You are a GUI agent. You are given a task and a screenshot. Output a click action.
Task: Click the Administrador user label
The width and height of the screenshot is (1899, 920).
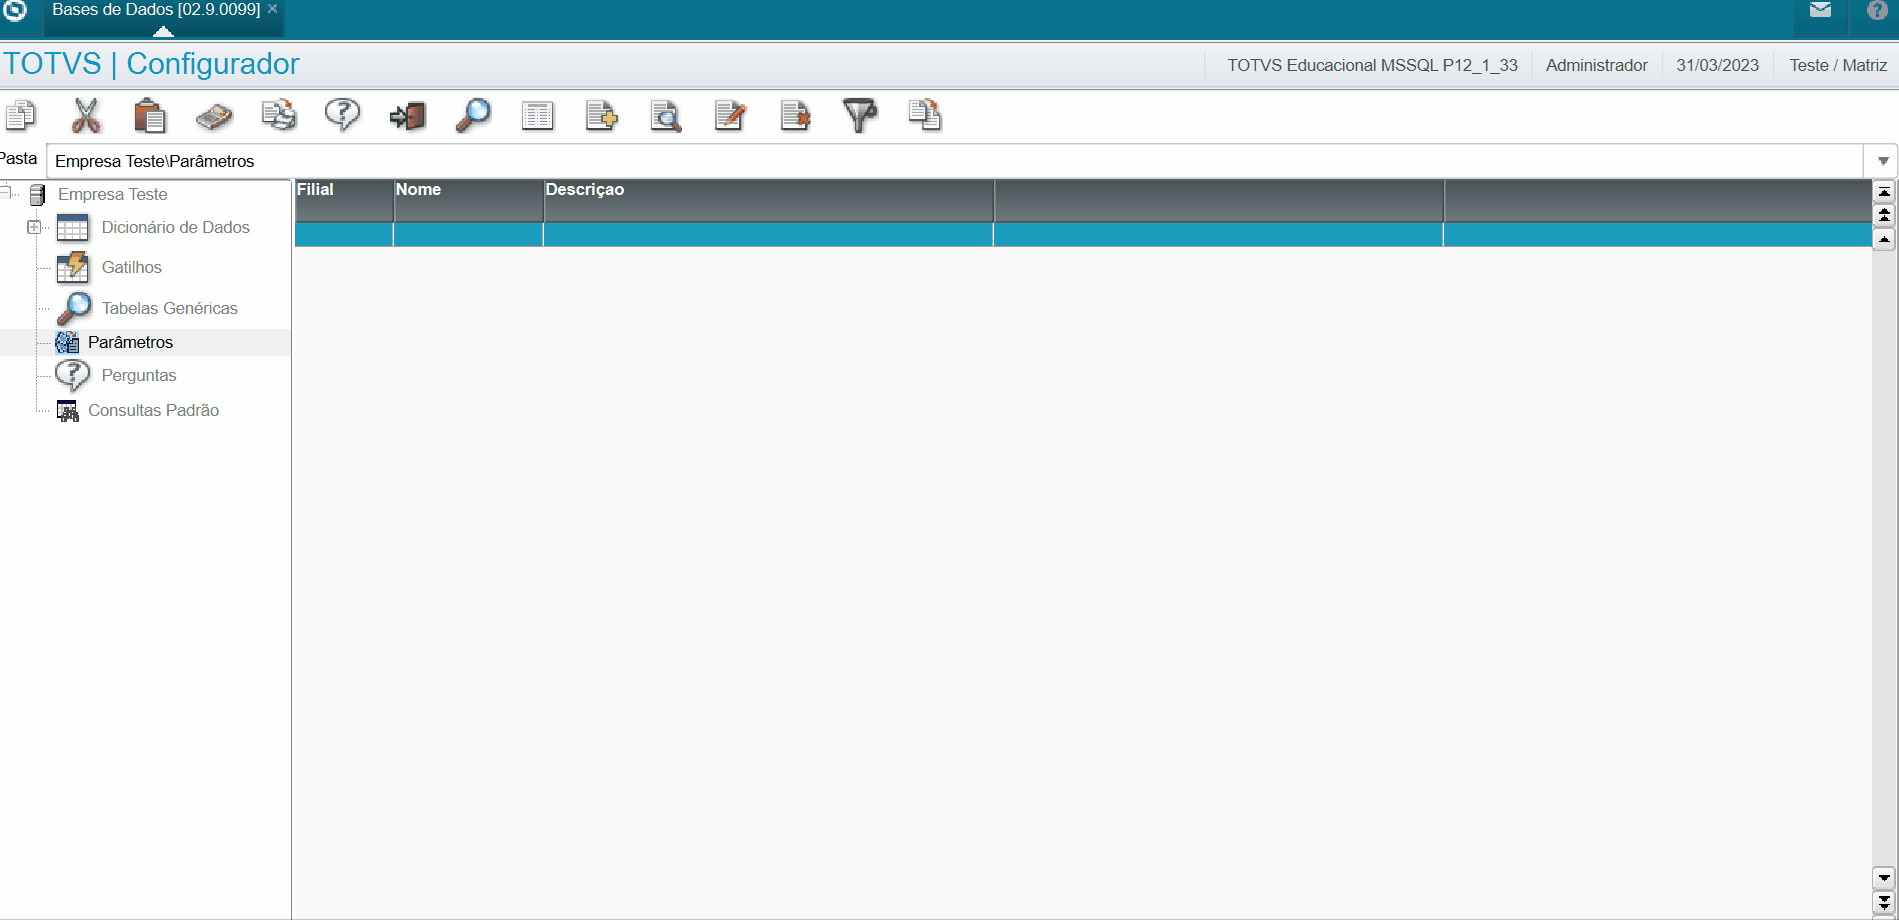(x=1596, y=65)
